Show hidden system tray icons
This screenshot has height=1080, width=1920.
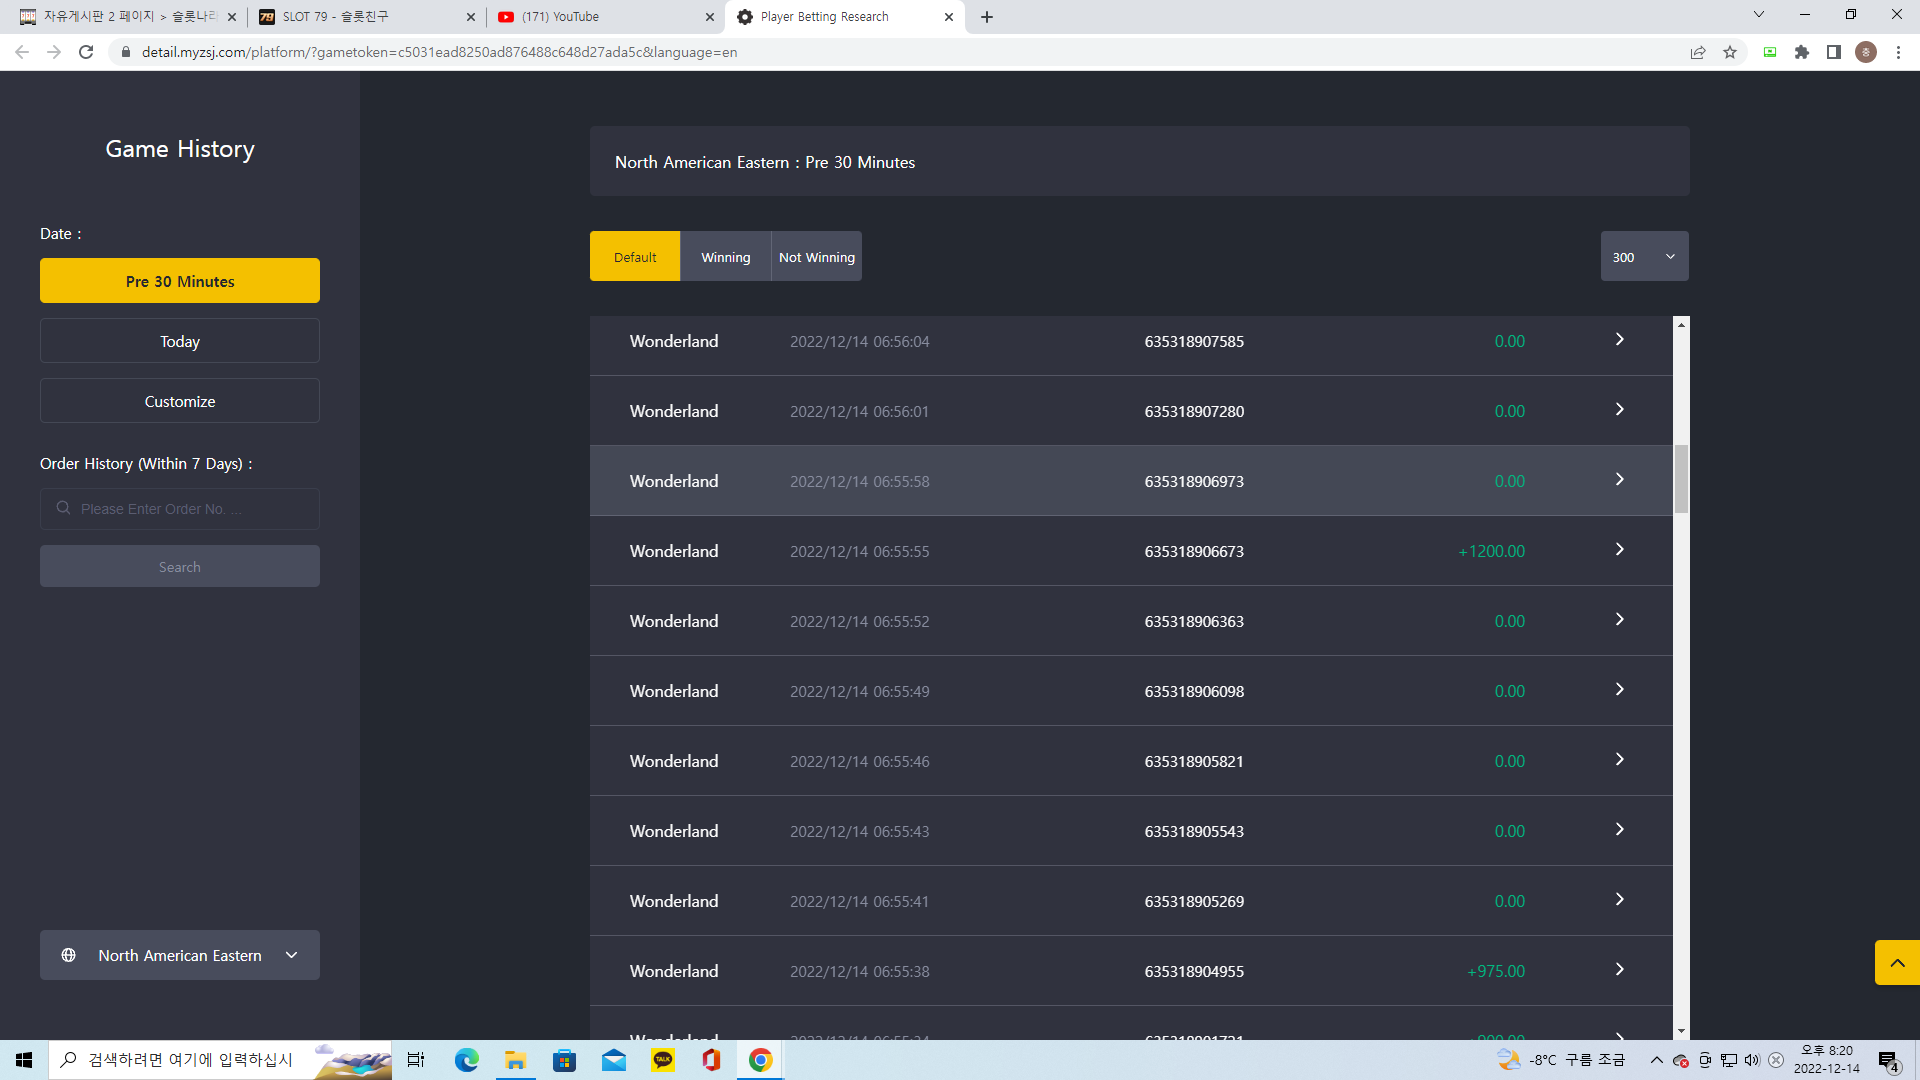(1657, 1060)
